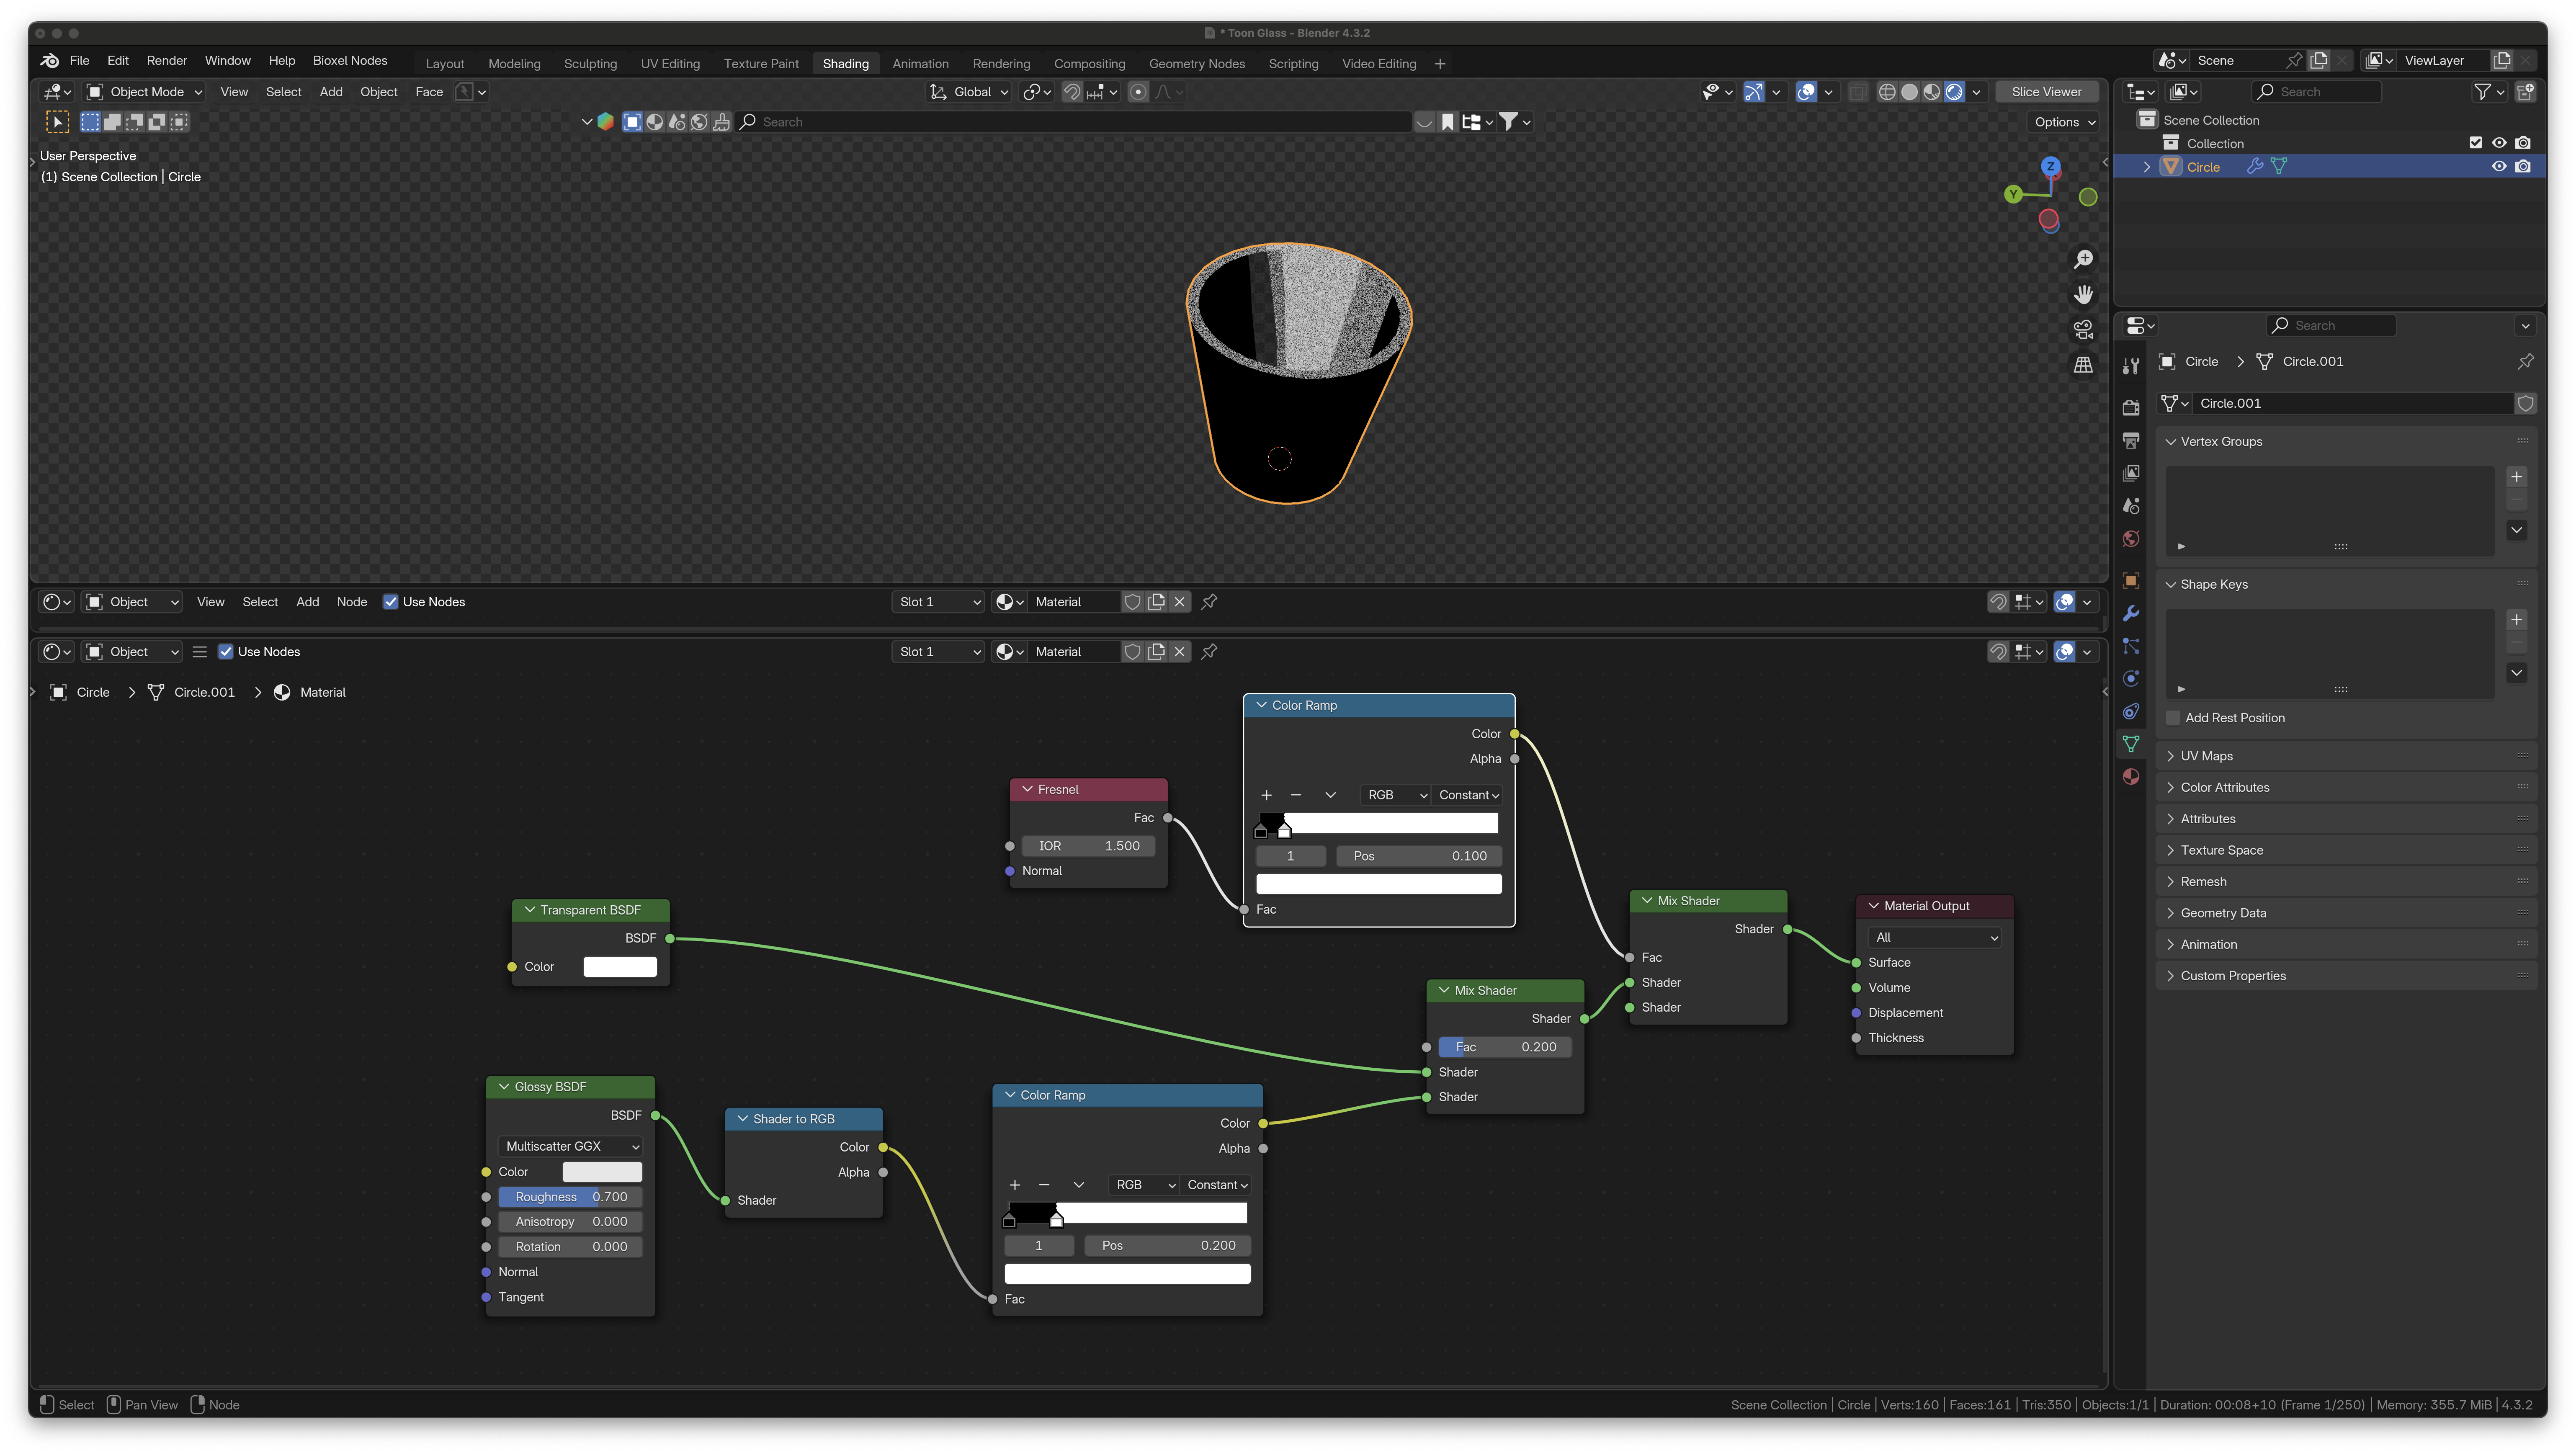Switch perspective/orthographic with the grid gizmo icon
This screenshot has height=1453, width=2576.
click(2083, 365)
